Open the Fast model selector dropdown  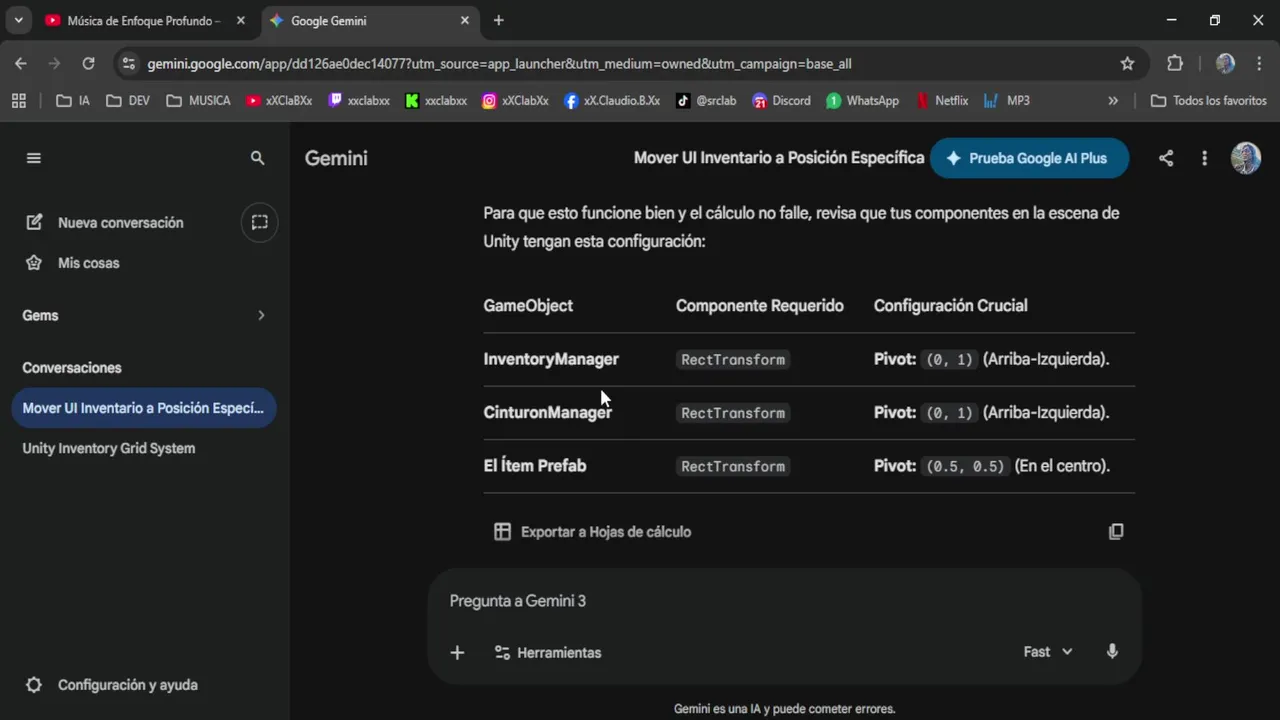1047,652
